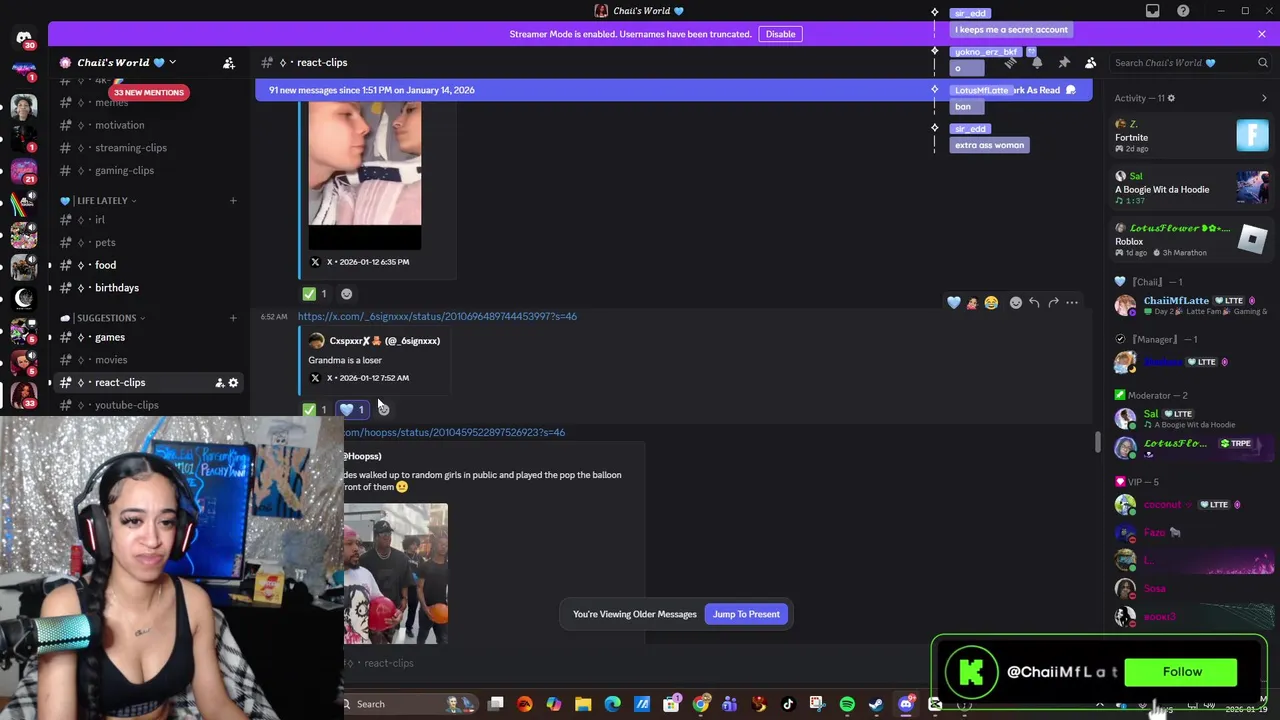Open the hoopss status link
Viewport: 1280px width, 720px height.
(x=454, y=432)
